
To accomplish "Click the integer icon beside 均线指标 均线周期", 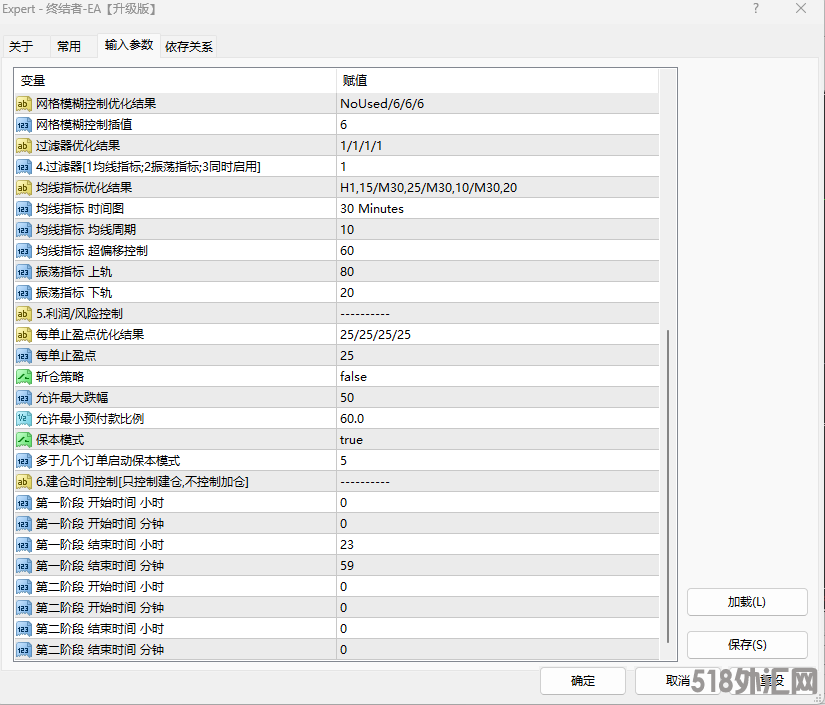I will click(x=24, y=230).
